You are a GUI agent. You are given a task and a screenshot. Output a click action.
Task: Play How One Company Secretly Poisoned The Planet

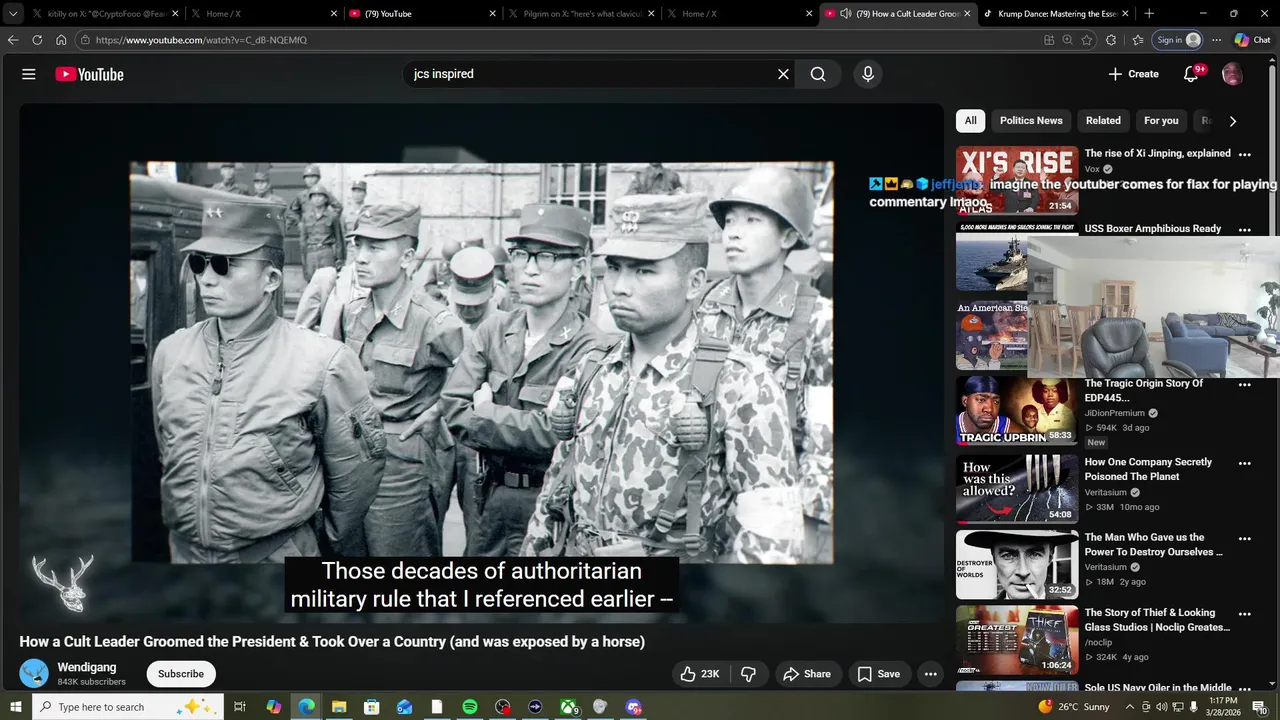tap(1017, 489)
